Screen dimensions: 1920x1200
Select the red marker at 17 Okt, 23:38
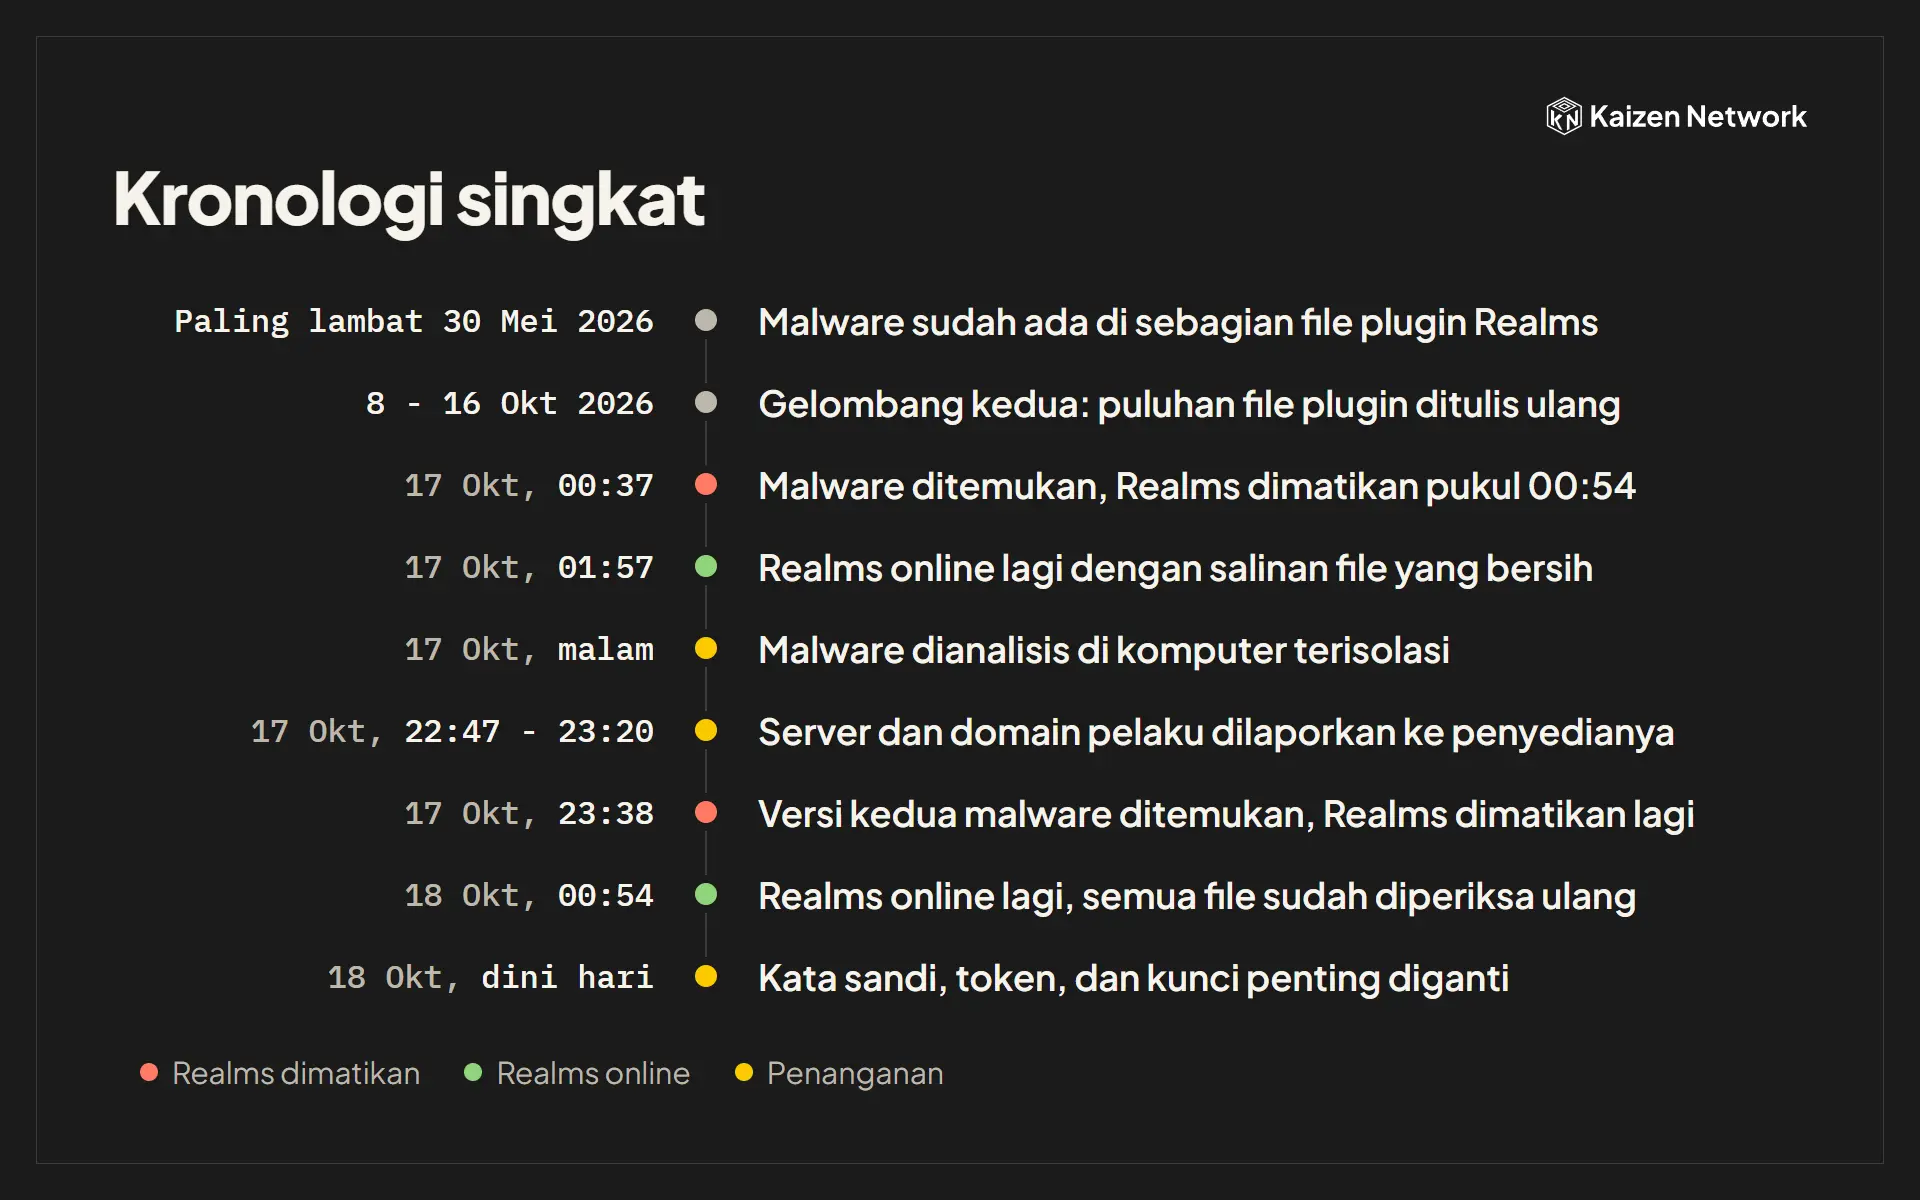[x=706, y=812]
